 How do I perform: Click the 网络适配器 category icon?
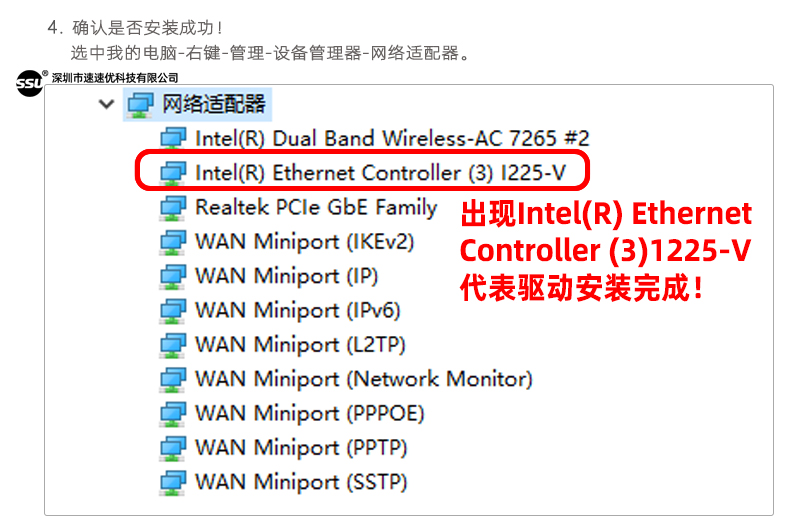click(141, 104)
